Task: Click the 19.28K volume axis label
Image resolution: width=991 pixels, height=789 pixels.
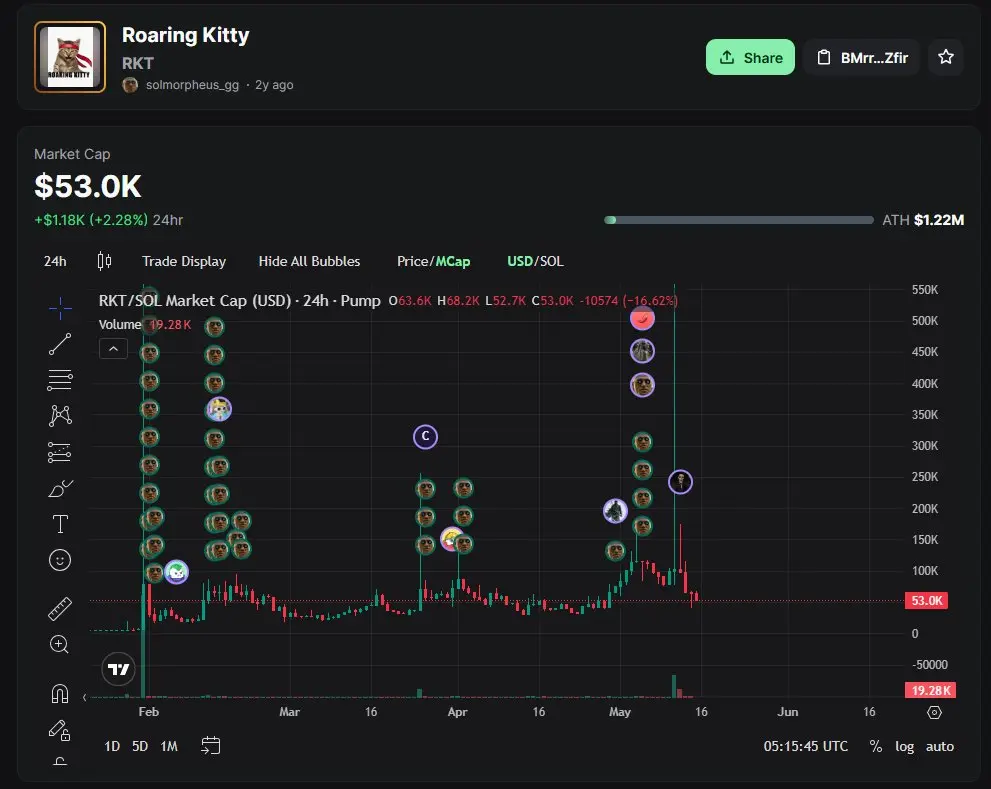Action: [x=930, y=690]
